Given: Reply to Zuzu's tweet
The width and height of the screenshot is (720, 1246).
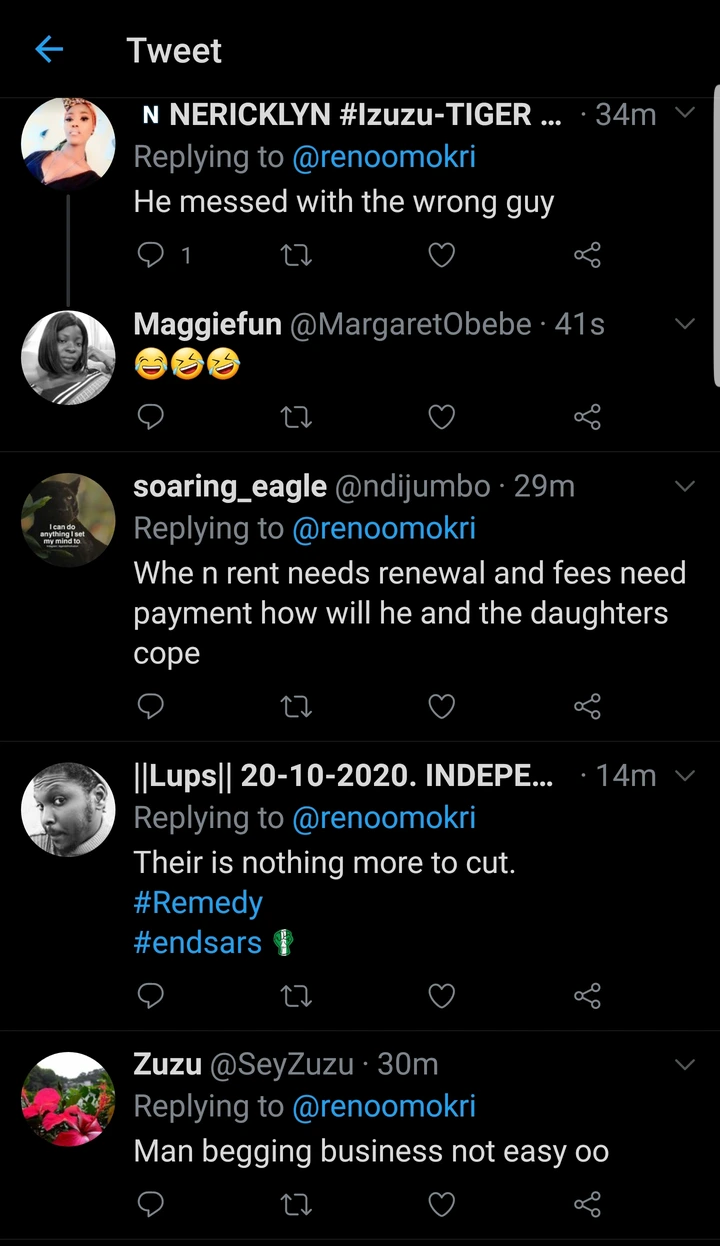Looking at the screenshot, I should click(x=150, y=1202).
